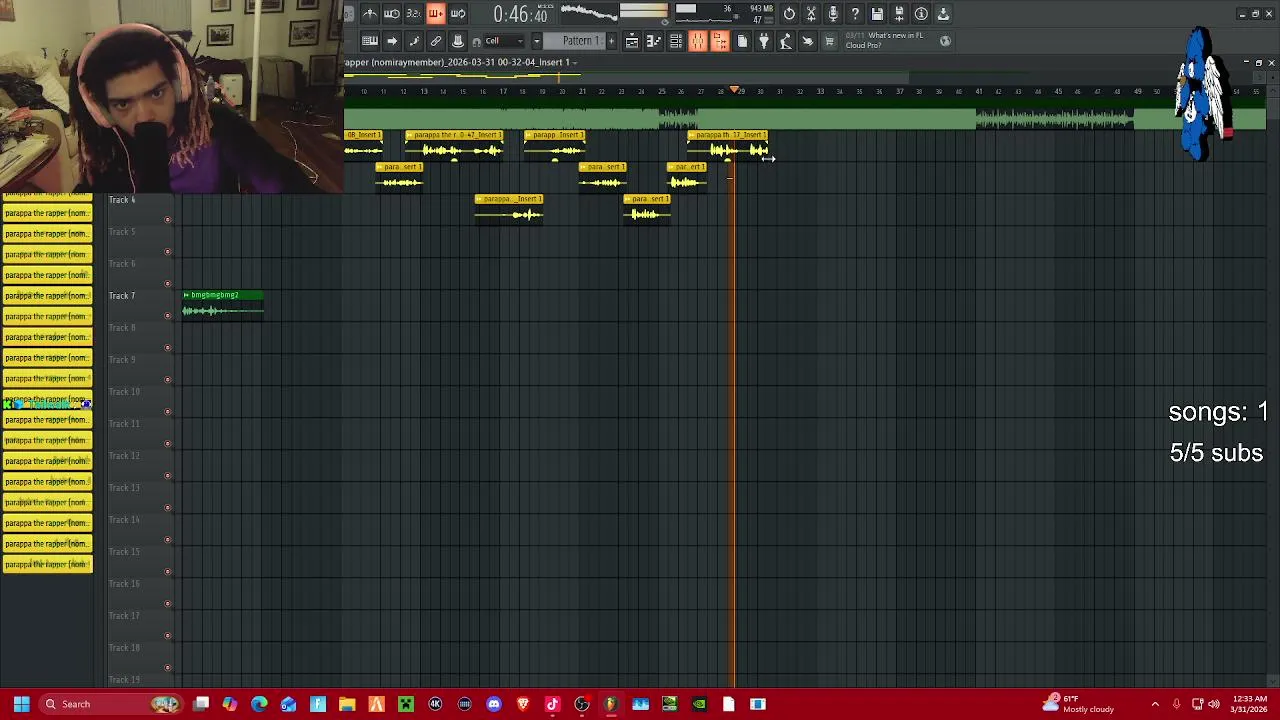
Task: Click the top hat icon in toolbar
Action: tap(458, 41)
